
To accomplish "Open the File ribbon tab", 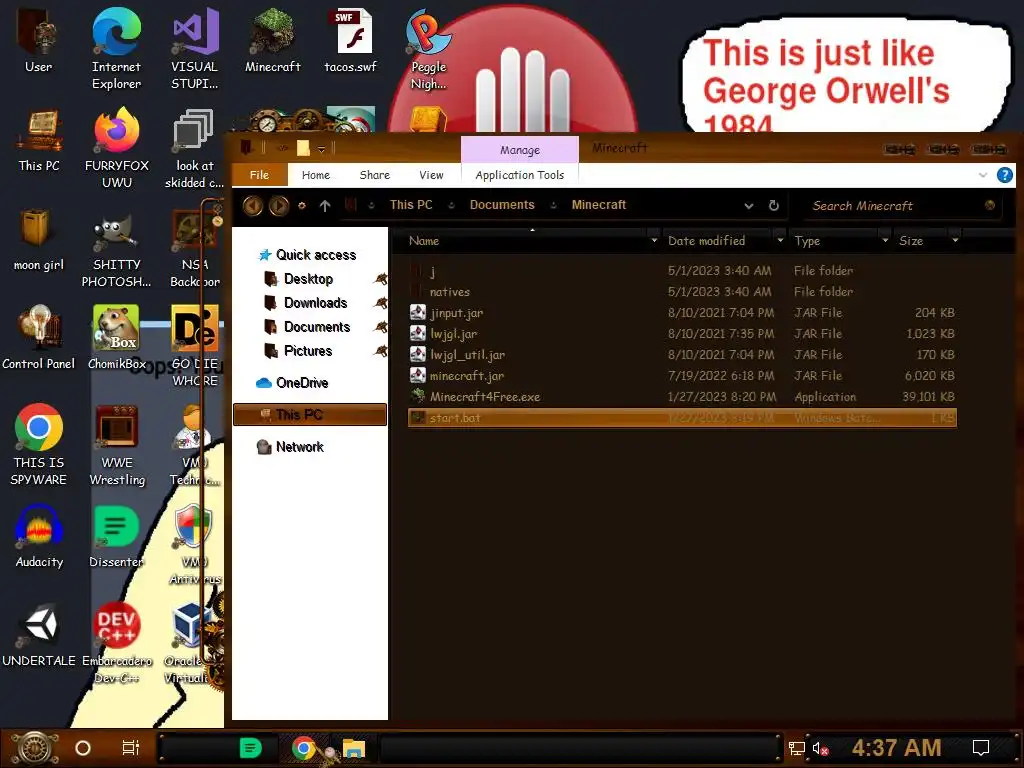I will [259, 175].
